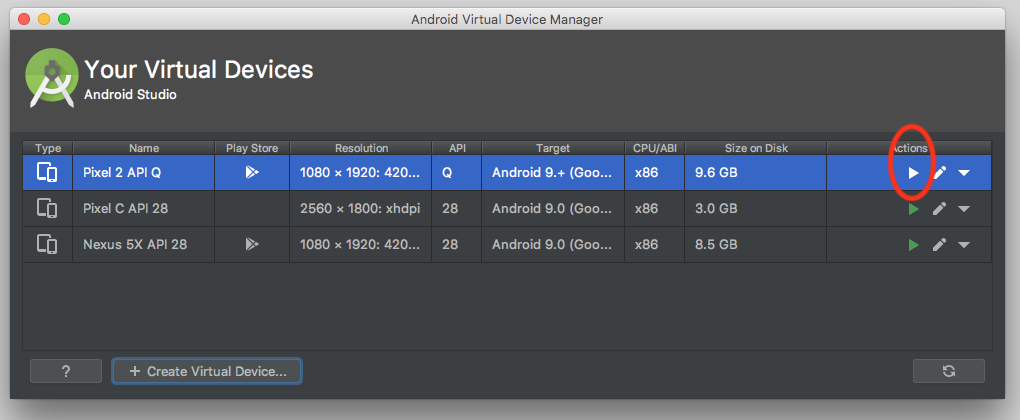Edit the Pixel 2 API Q device
This screenshot has width=1020, height=420.
pos(939,173)
